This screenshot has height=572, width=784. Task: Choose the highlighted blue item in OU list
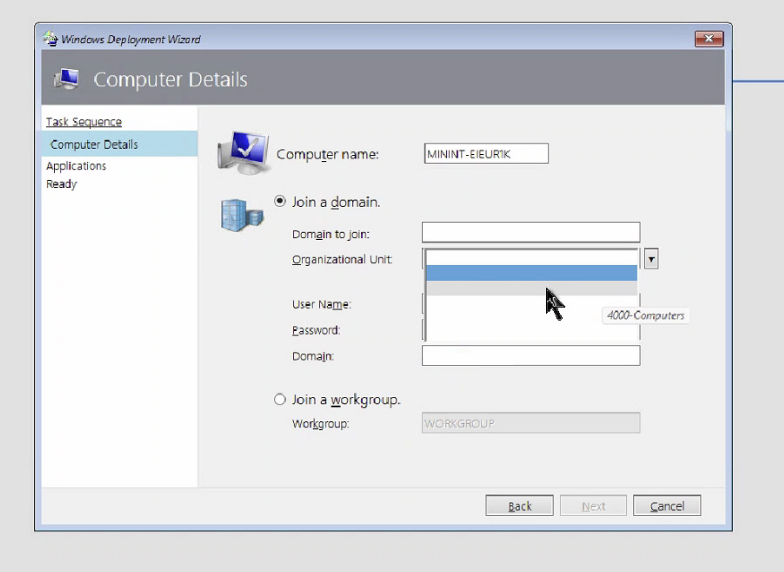(x=532, y=272)
